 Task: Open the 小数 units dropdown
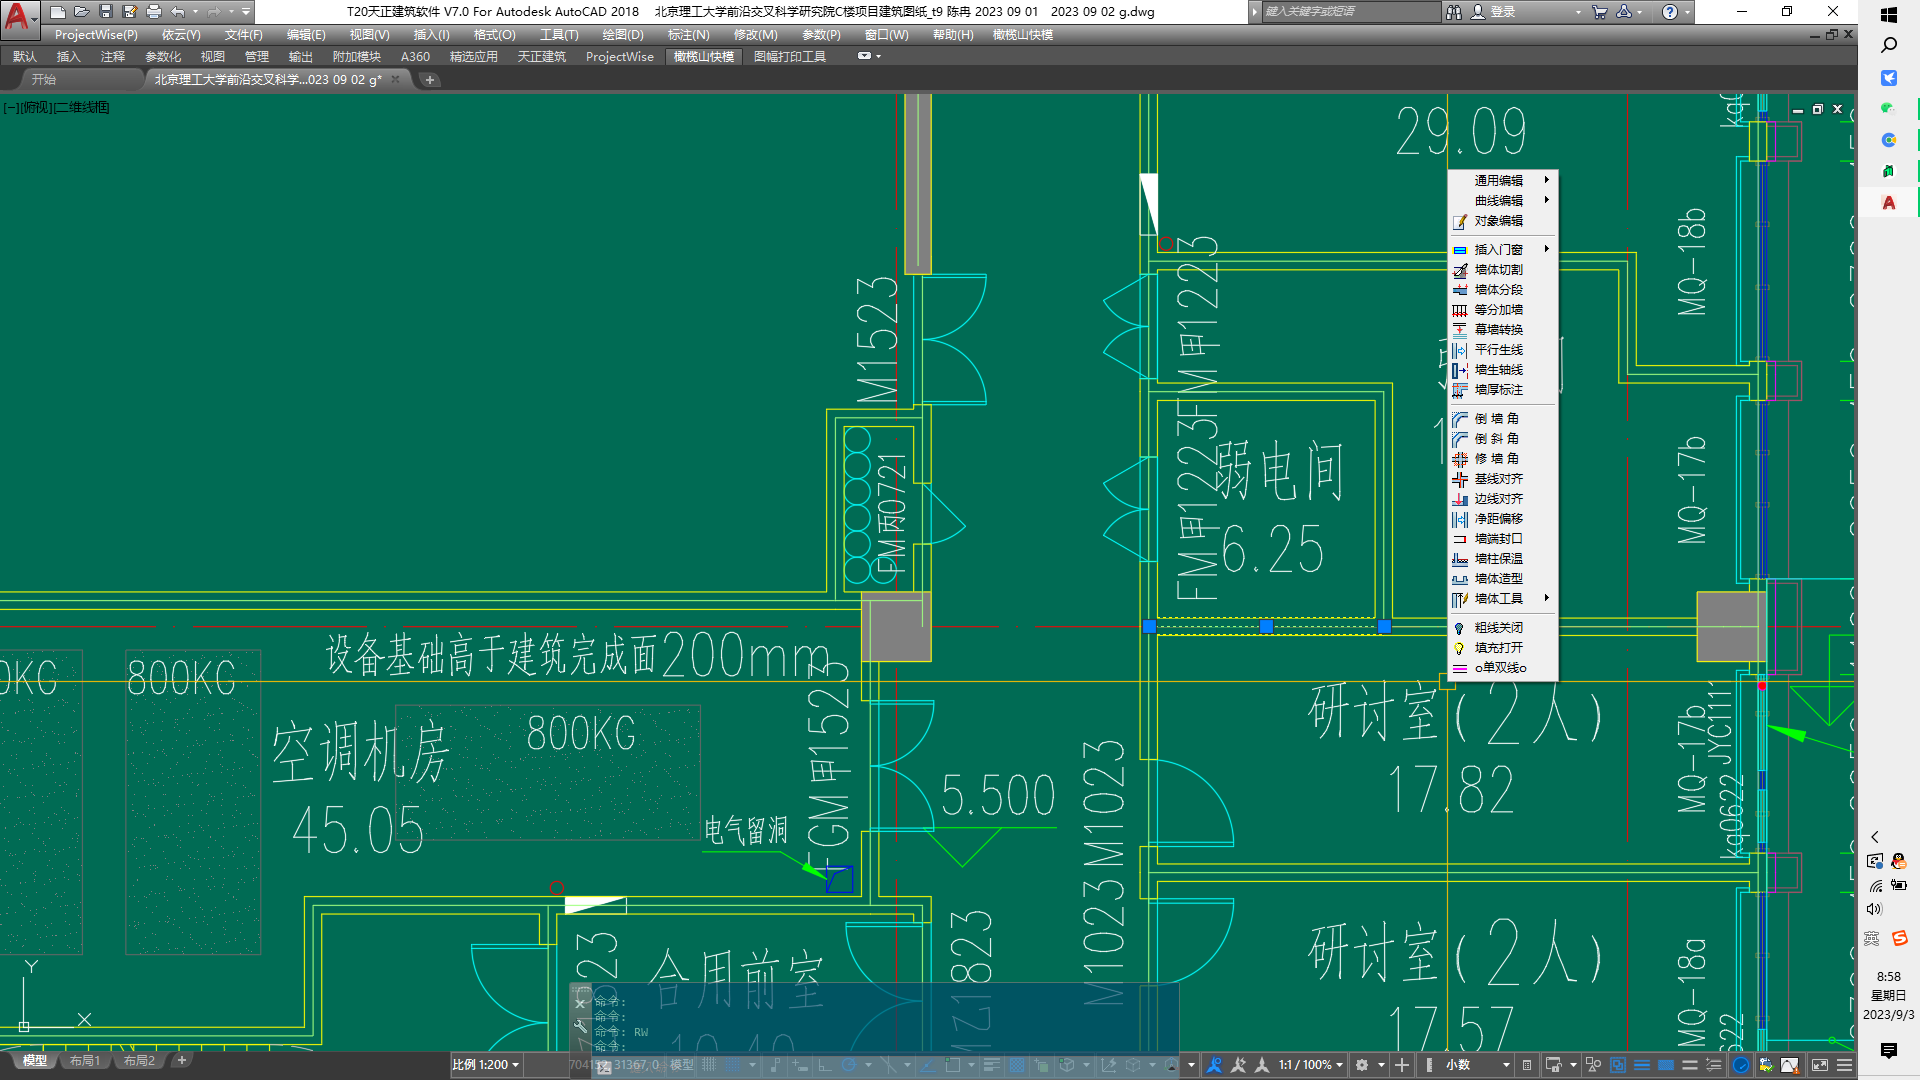[1476, 1065]
